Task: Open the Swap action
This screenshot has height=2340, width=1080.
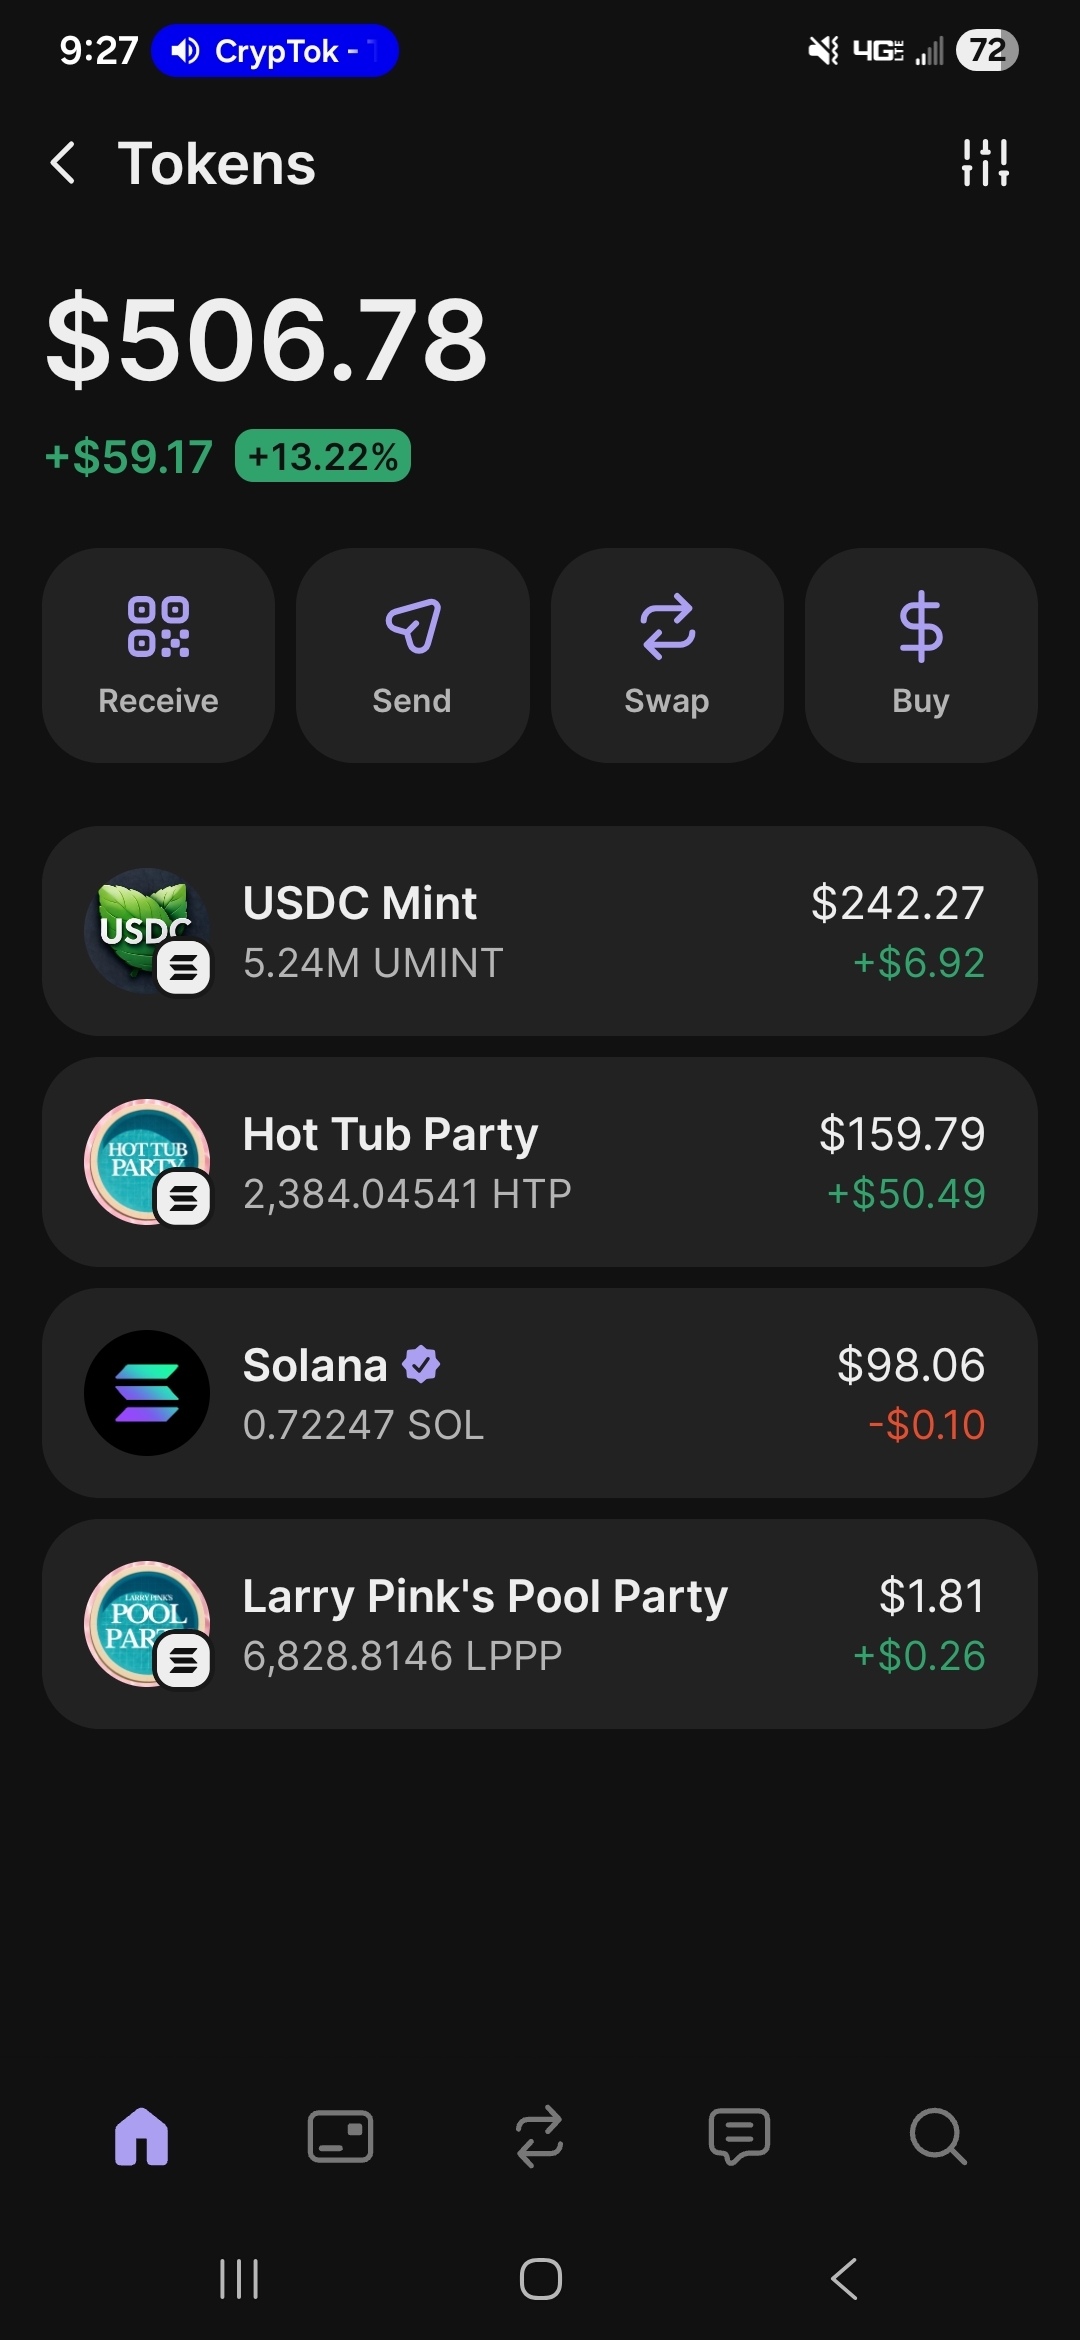Action: [666, 655]
